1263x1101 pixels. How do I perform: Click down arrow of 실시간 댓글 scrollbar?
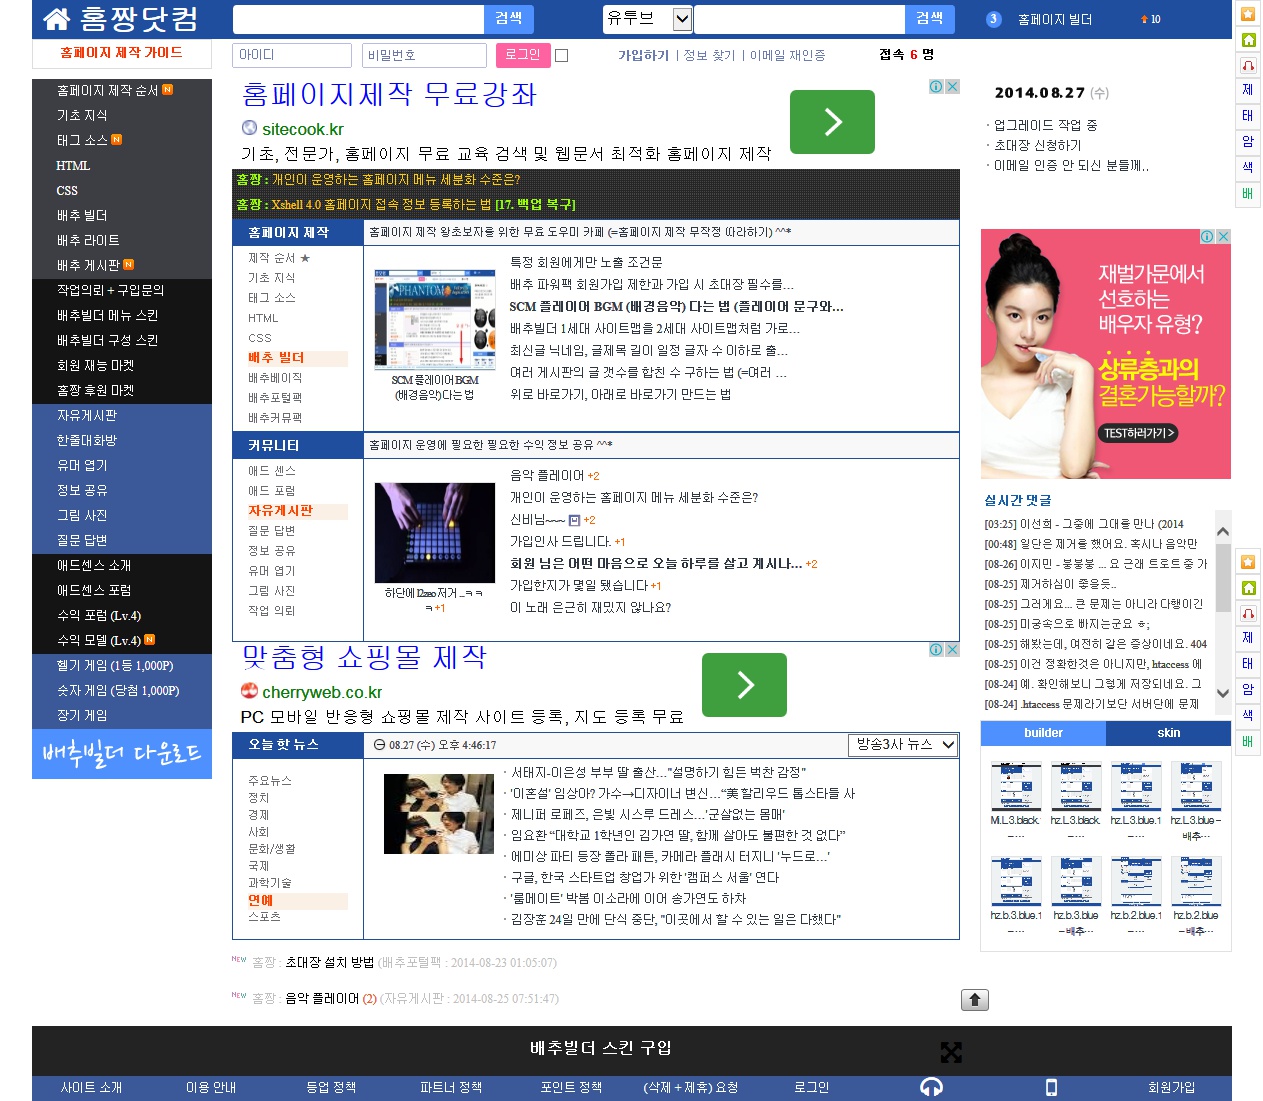coord(1222,693)
